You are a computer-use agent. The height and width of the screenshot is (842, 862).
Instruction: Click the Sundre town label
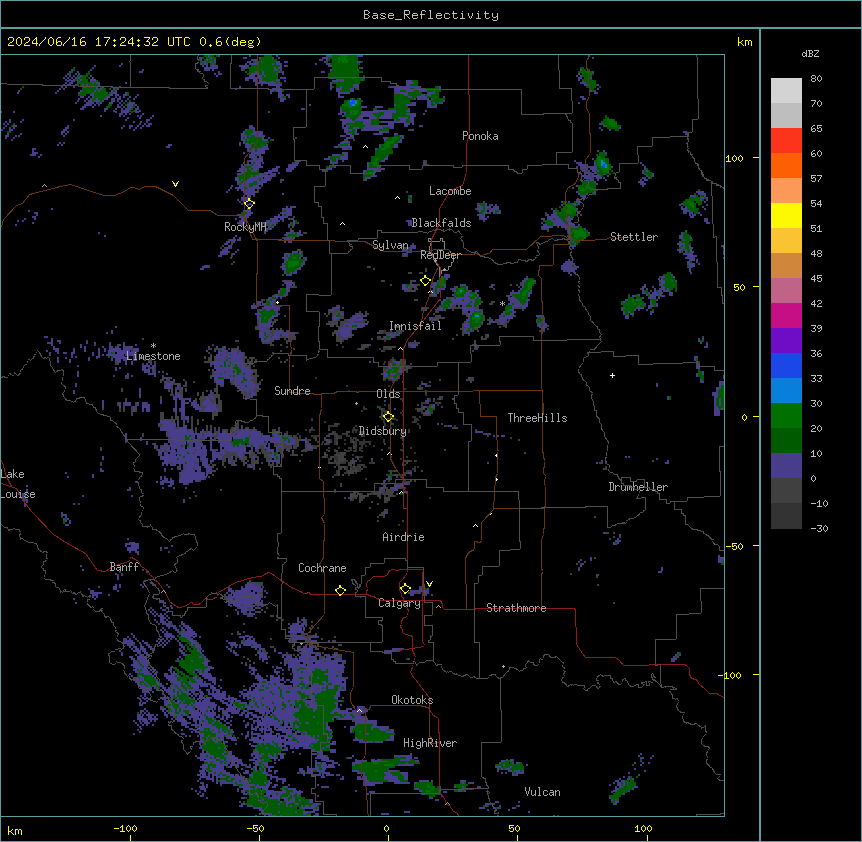point(292,391)
